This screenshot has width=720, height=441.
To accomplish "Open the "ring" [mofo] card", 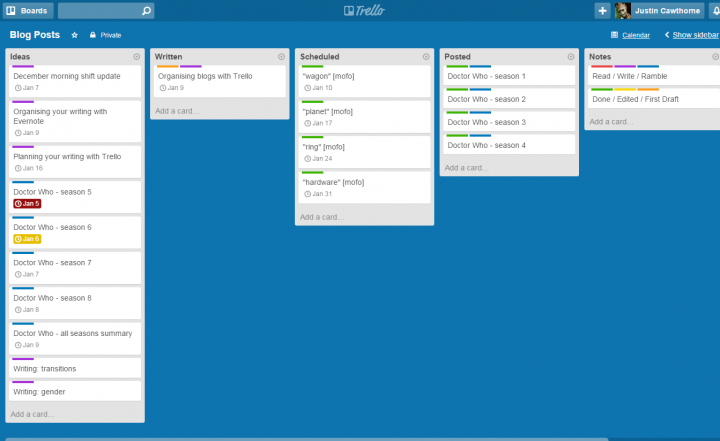I will 365,152.
